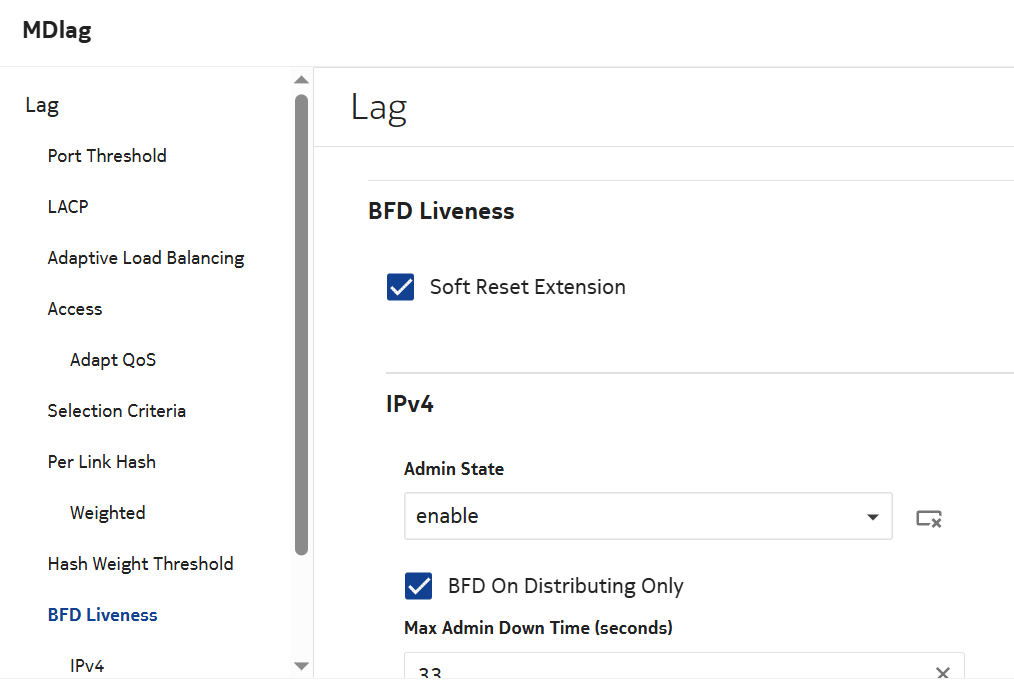This screenshot has width=1014, height=688.
Task: Open Weighted sub-item
Action: click(x=107, y=513)
